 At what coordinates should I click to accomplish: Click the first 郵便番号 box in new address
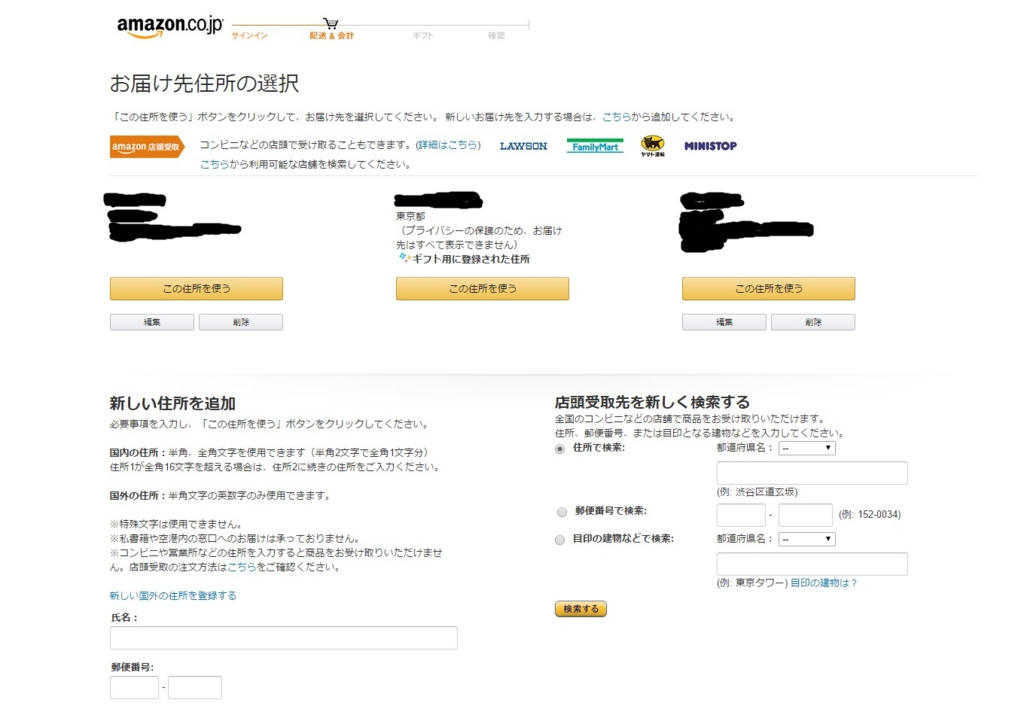point(134,688)
